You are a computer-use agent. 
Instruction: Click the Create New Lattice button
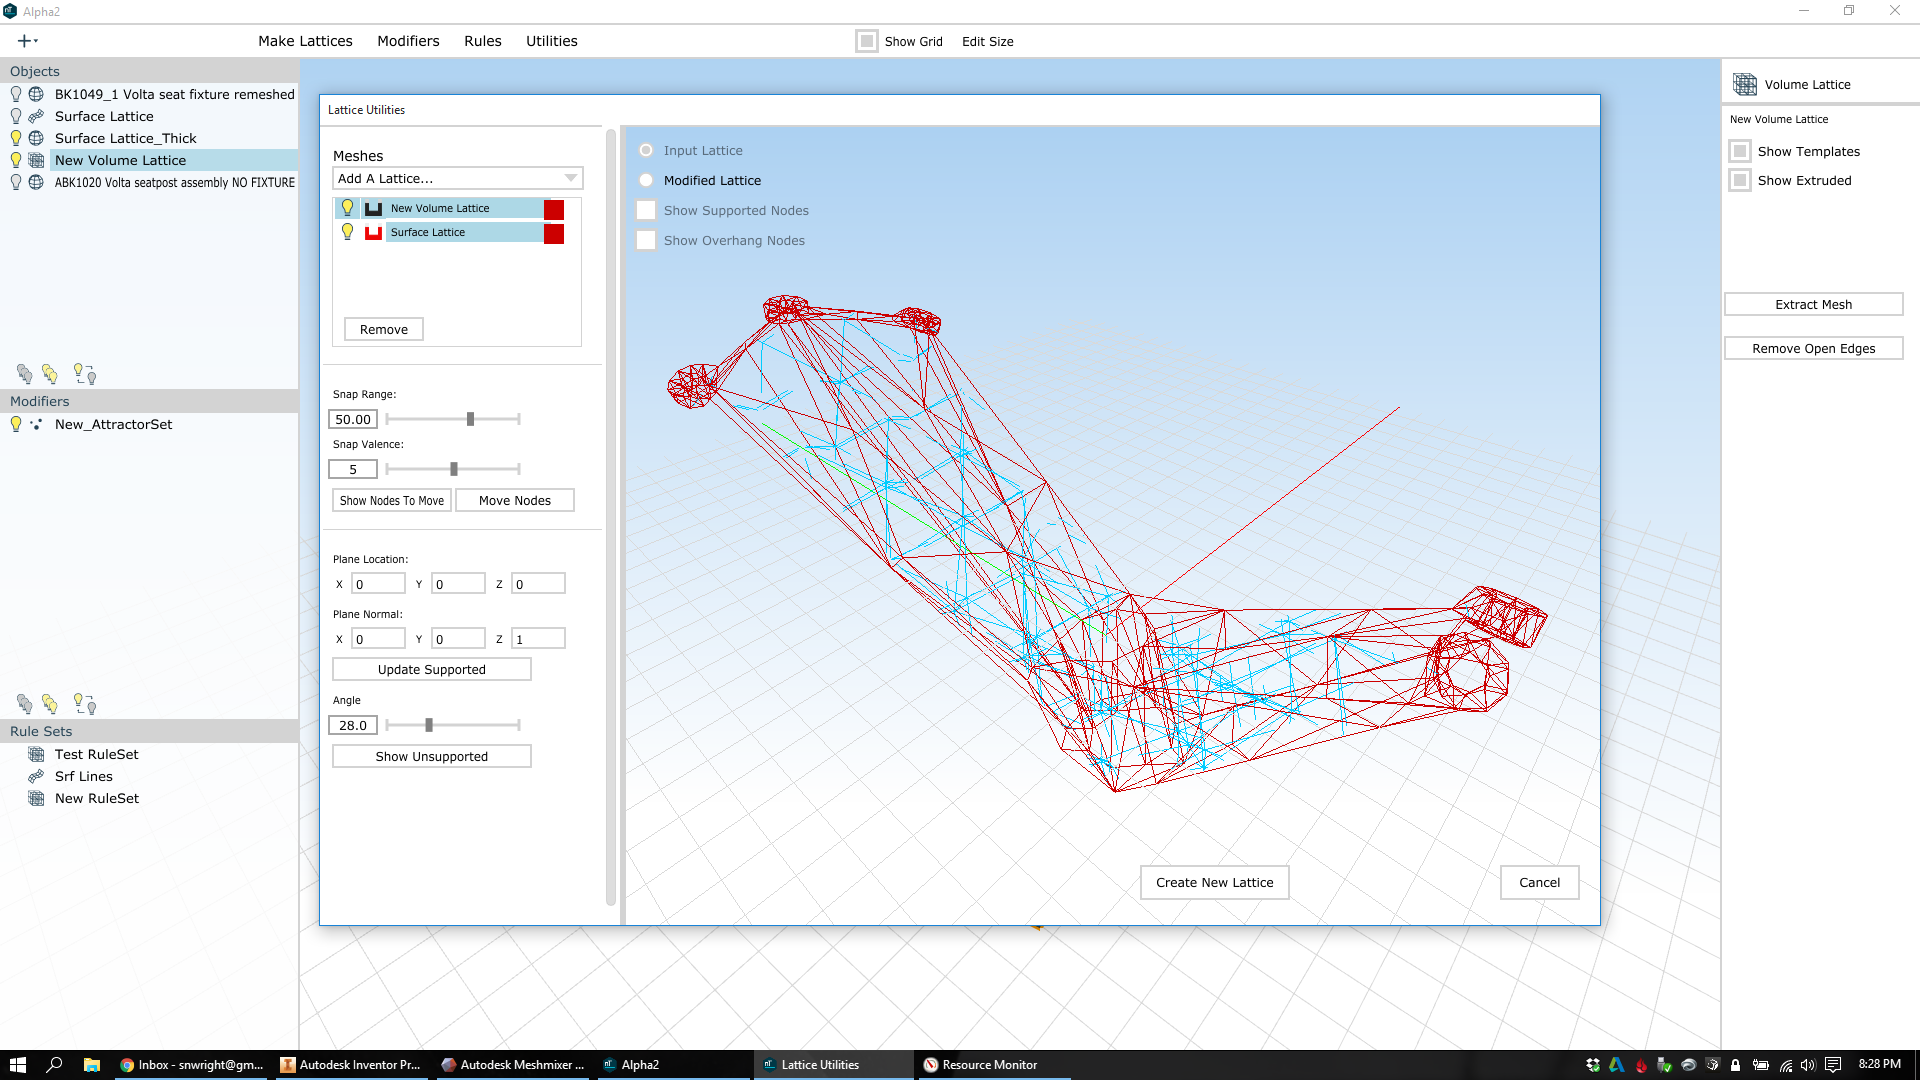click(1215, 881)
